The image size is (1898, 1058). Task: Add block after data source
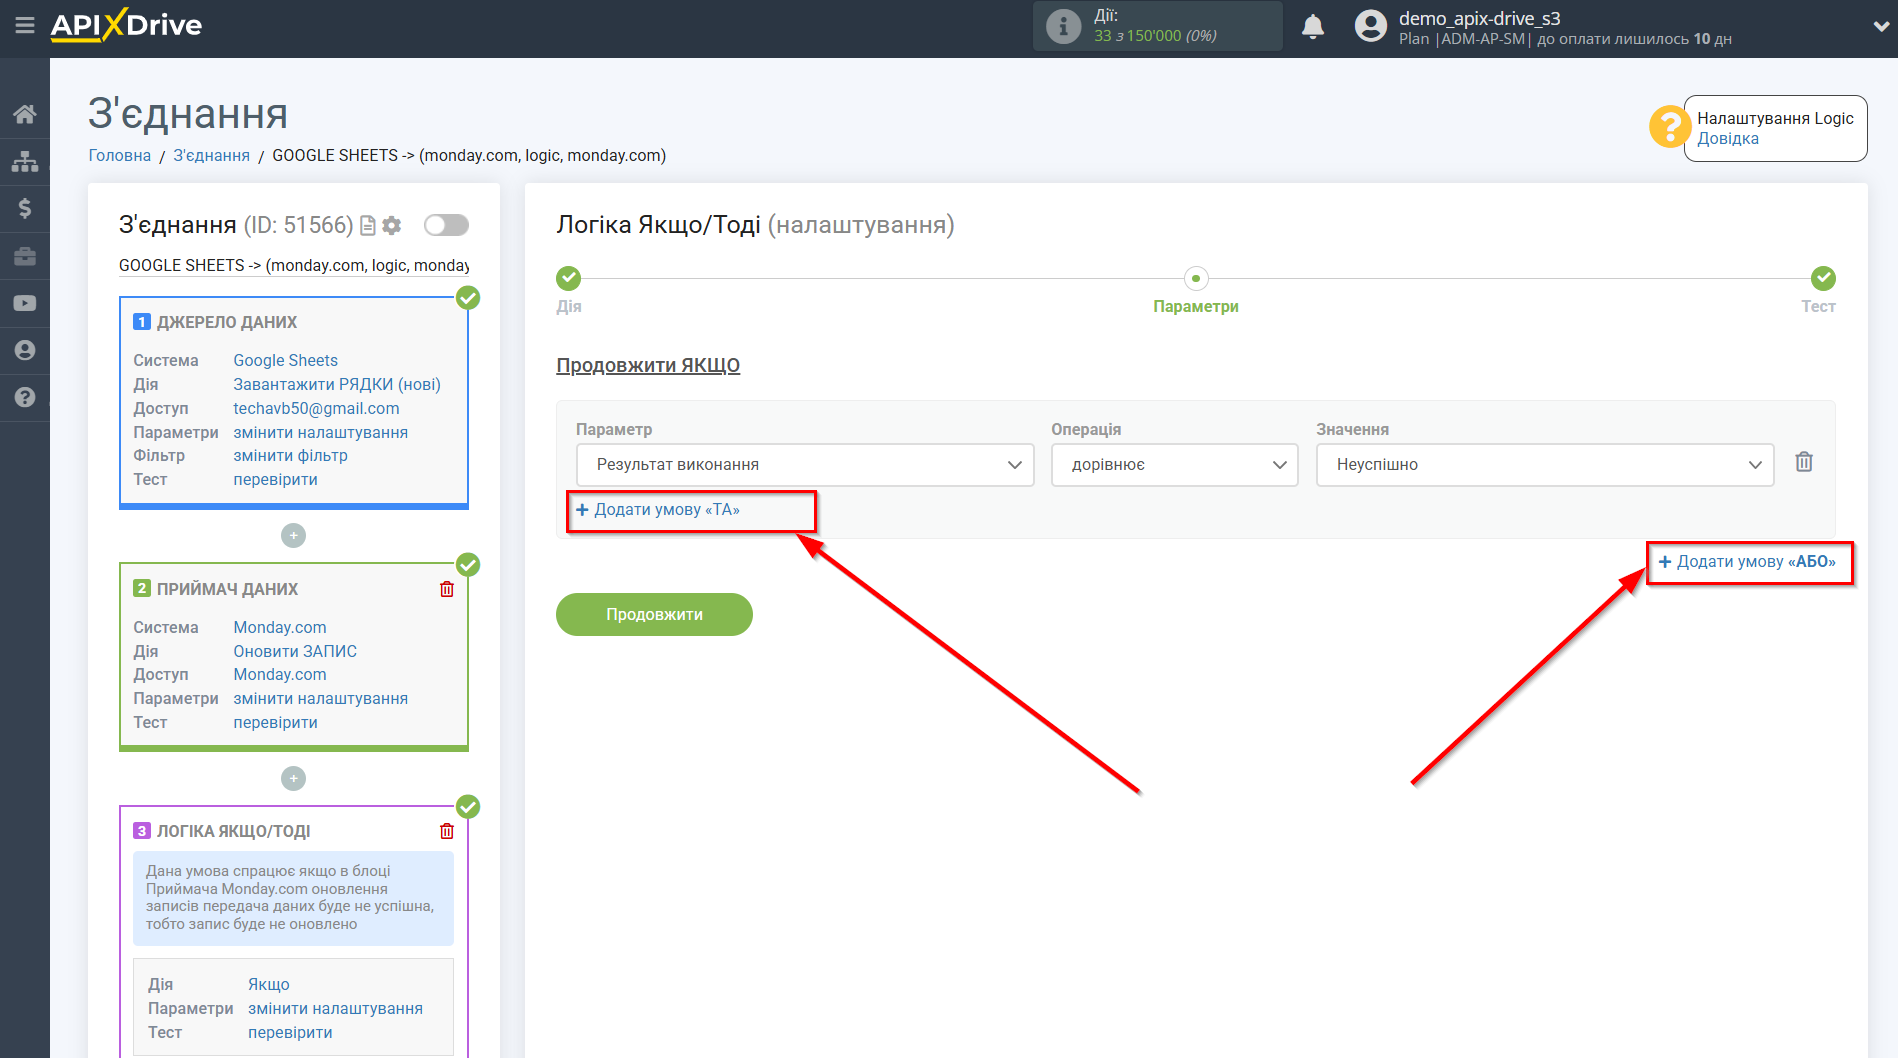click(293, 536)
